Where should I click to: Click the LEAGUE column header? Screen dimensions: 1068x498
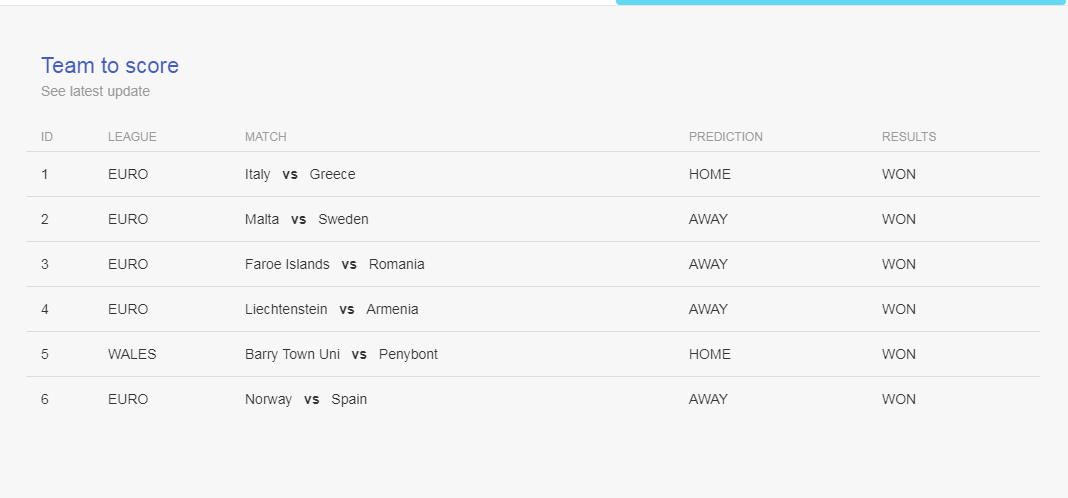tap(132, 137)
